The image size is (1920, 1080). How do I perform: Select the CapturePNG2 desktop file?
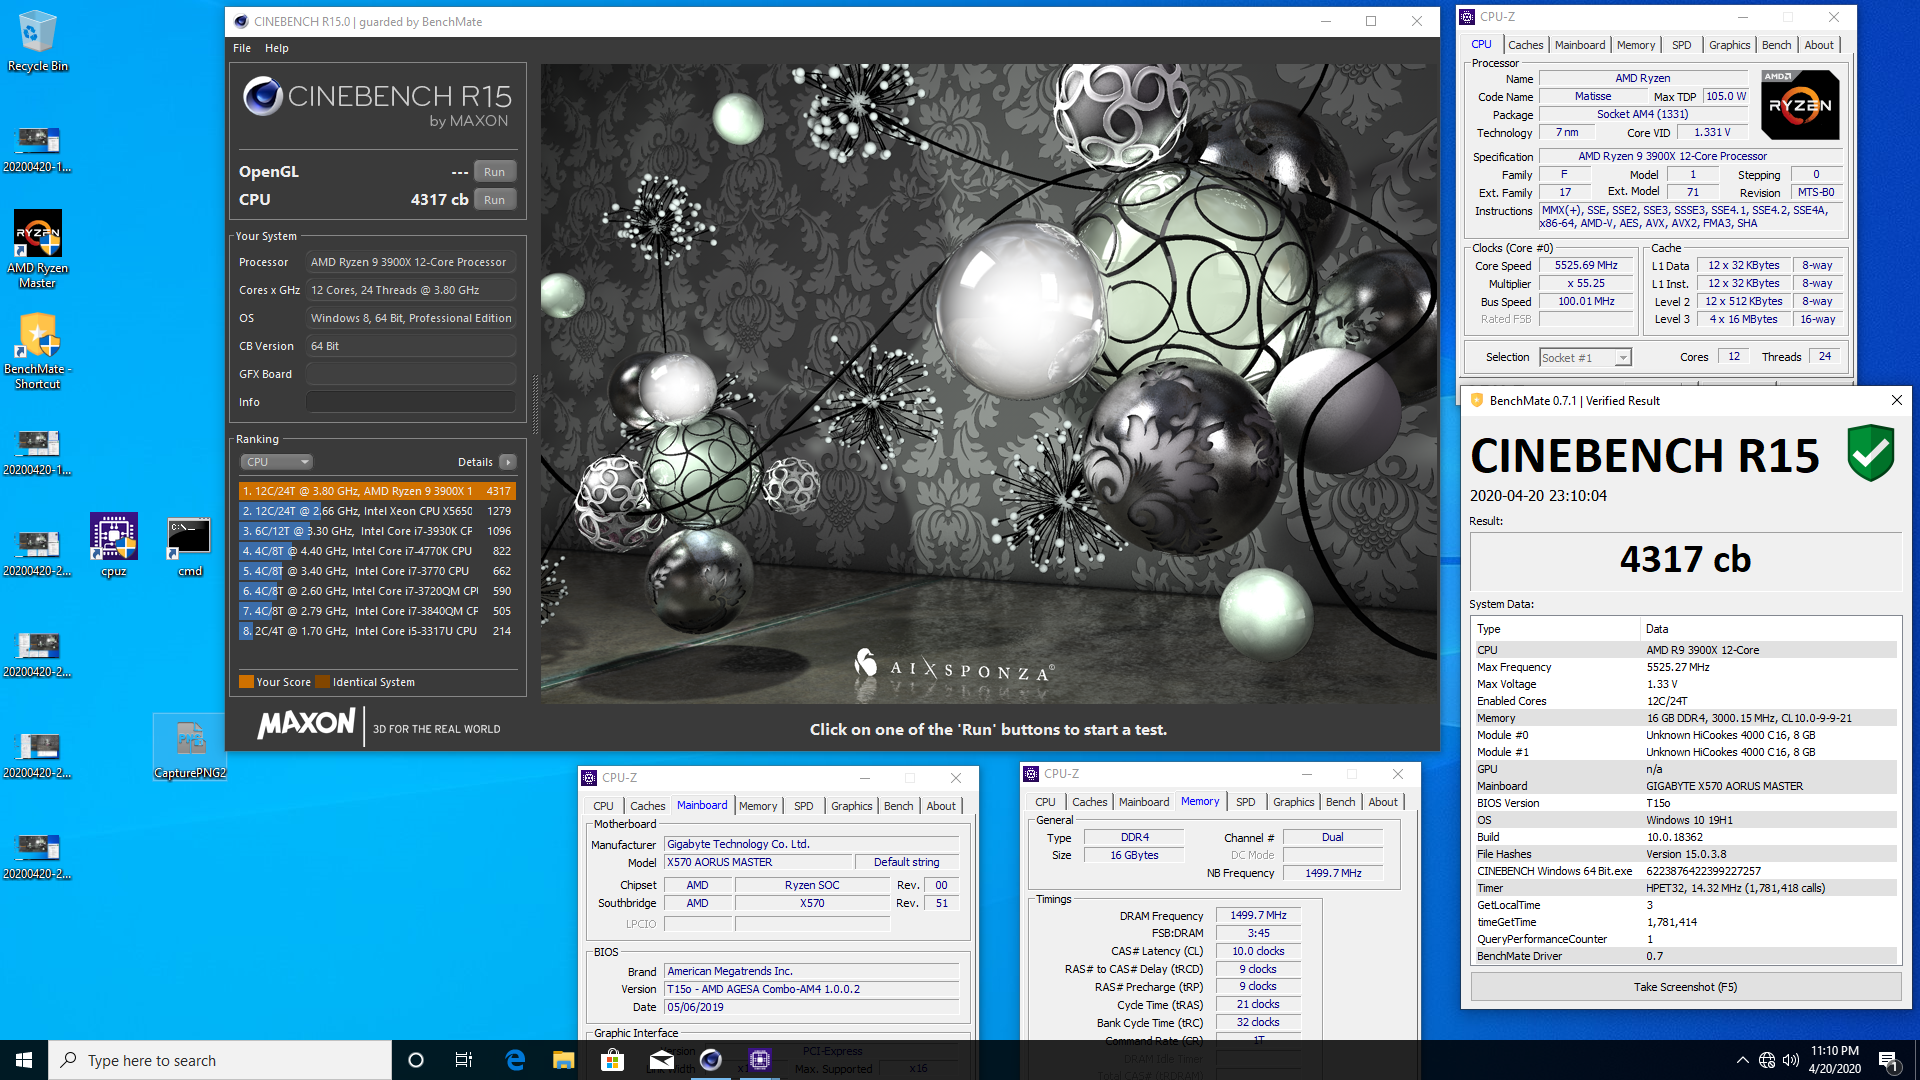click(x=190, y=748)
